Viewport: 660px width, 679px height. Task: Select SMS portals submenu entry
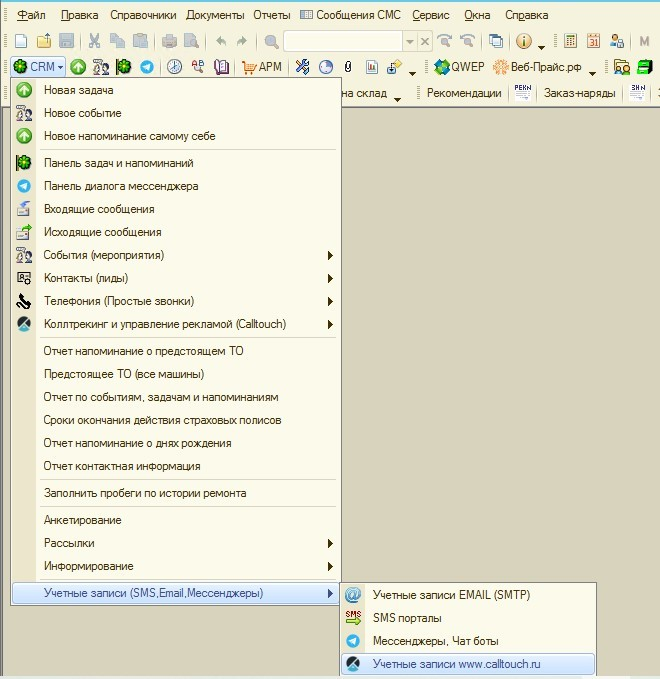[x=407, y=618]
